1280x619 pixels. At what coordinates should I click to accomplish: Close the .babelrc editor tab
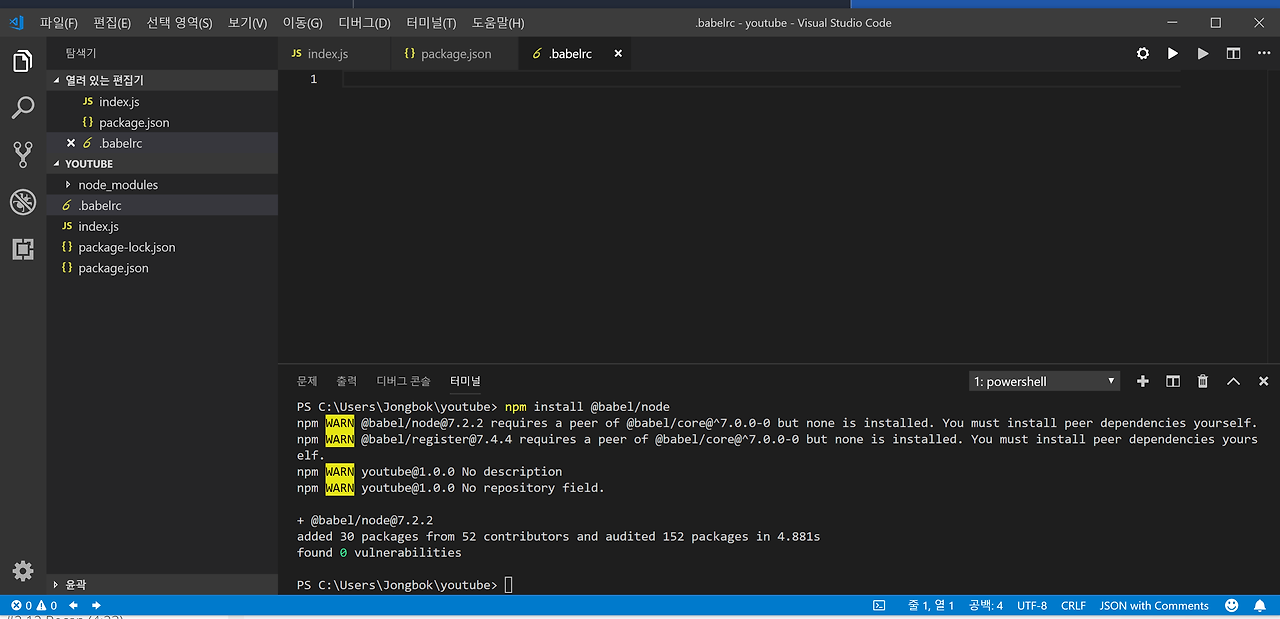point(618,54)
